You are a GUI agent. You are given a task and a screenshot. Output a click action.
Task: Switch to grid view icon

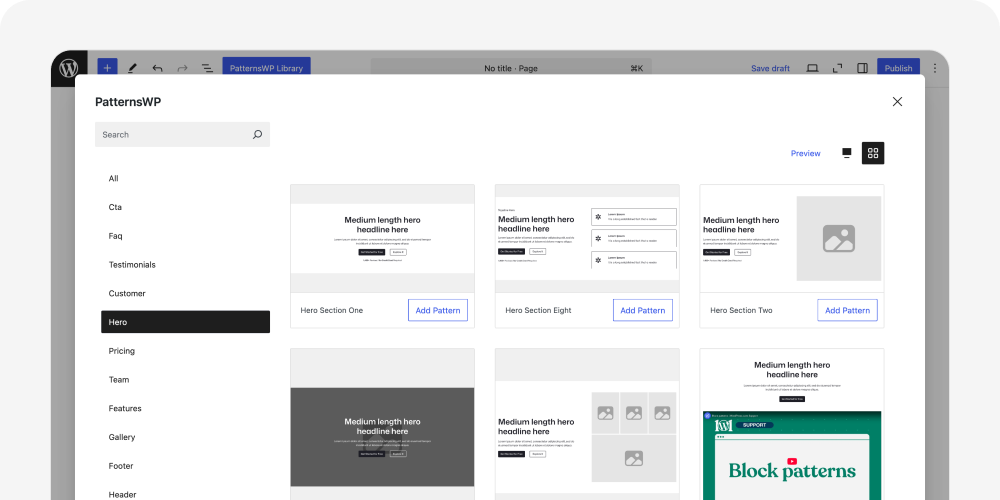(x=873, y=153)
